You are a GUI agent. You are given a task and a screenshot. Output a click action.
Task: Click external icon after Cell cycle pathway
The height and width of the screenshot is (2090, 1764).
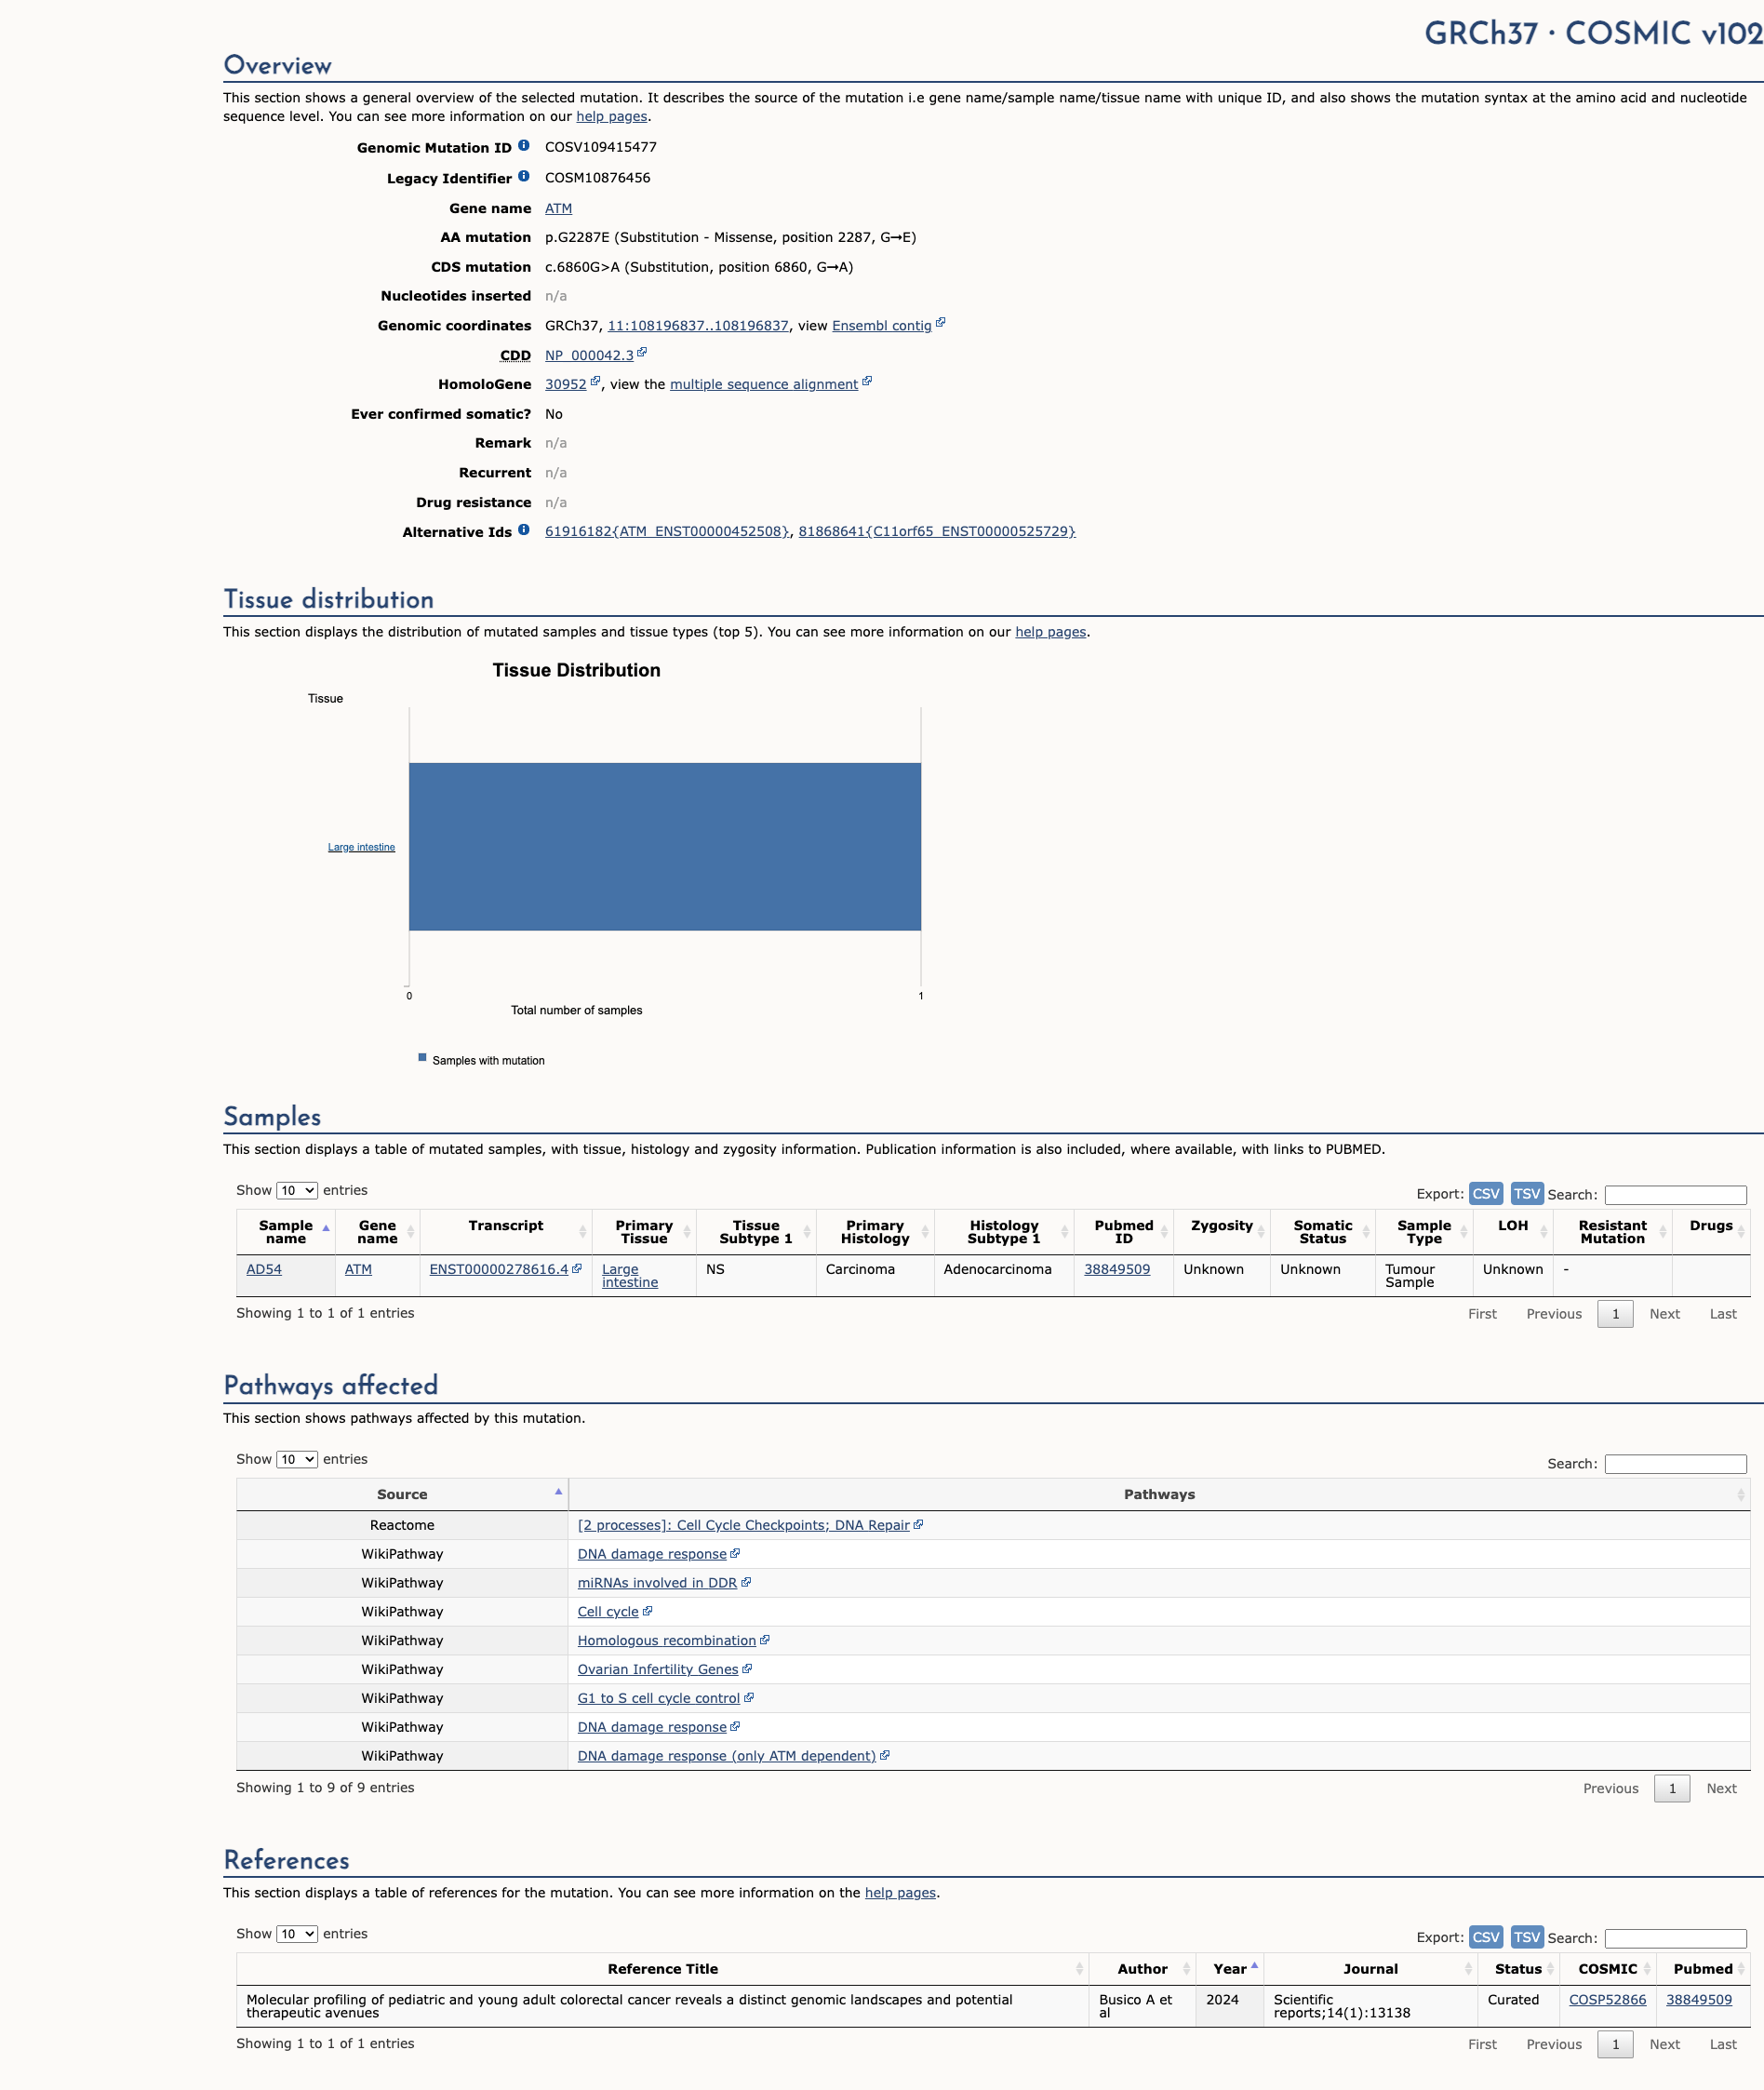tap(647, 1612)
